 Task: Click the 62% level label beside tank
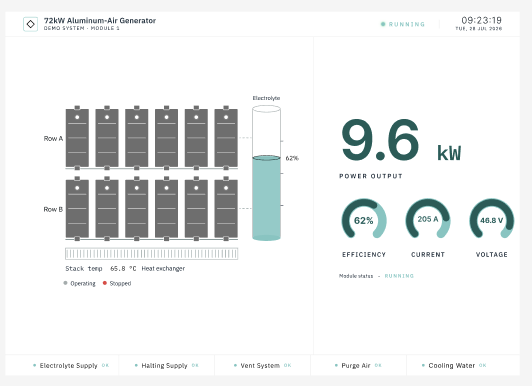click(292, 158)
